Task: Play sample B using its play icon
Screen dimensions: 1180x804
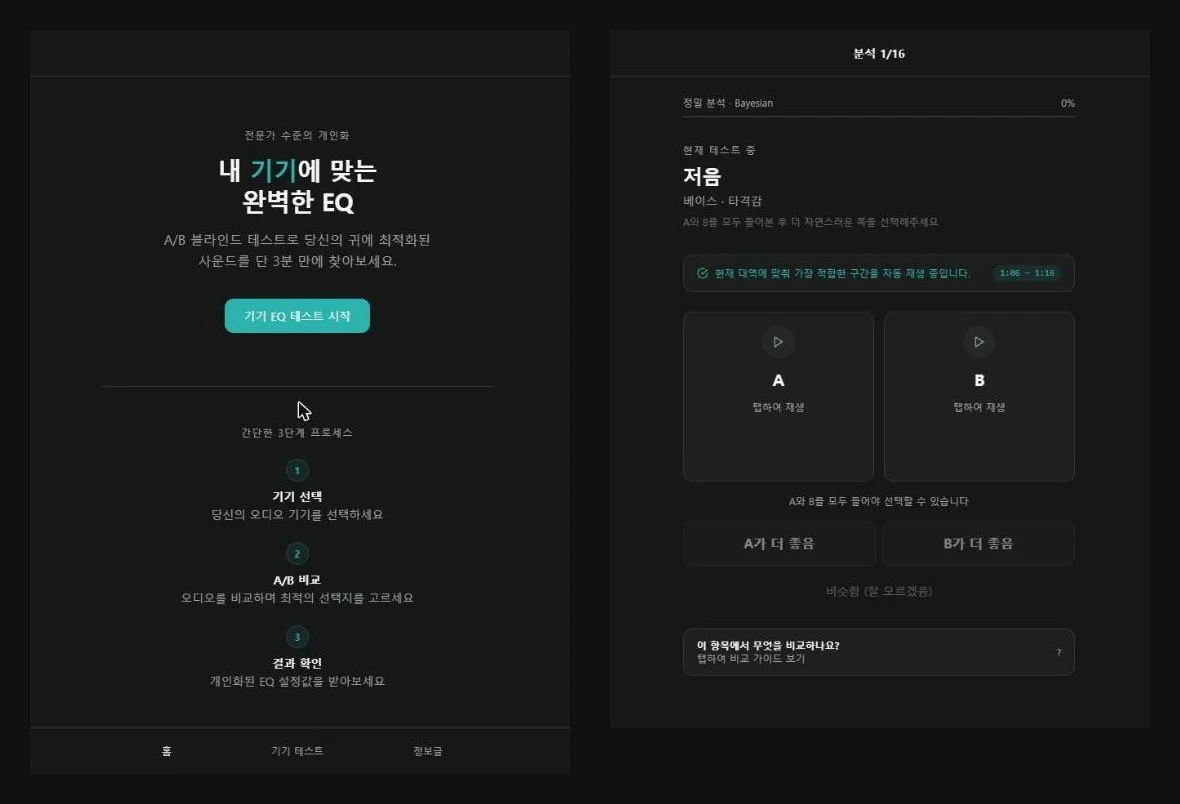Action: (x=979, y=342)
